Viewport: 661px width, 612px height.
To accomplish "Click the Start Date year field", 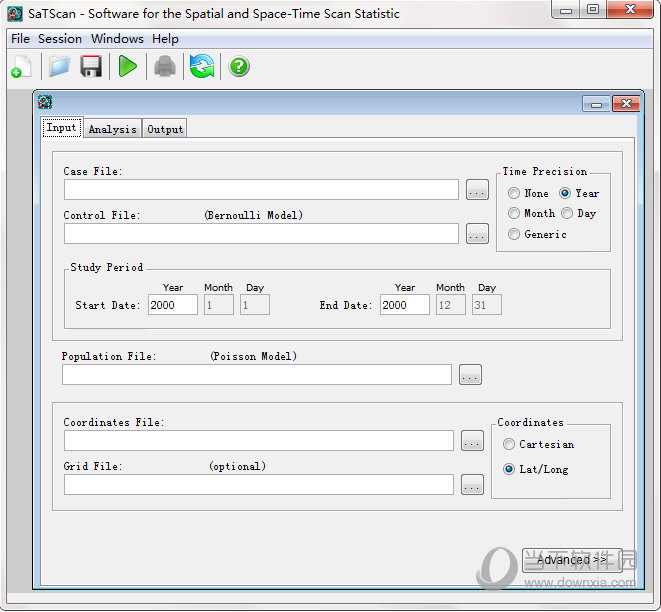I will (172, 305).
